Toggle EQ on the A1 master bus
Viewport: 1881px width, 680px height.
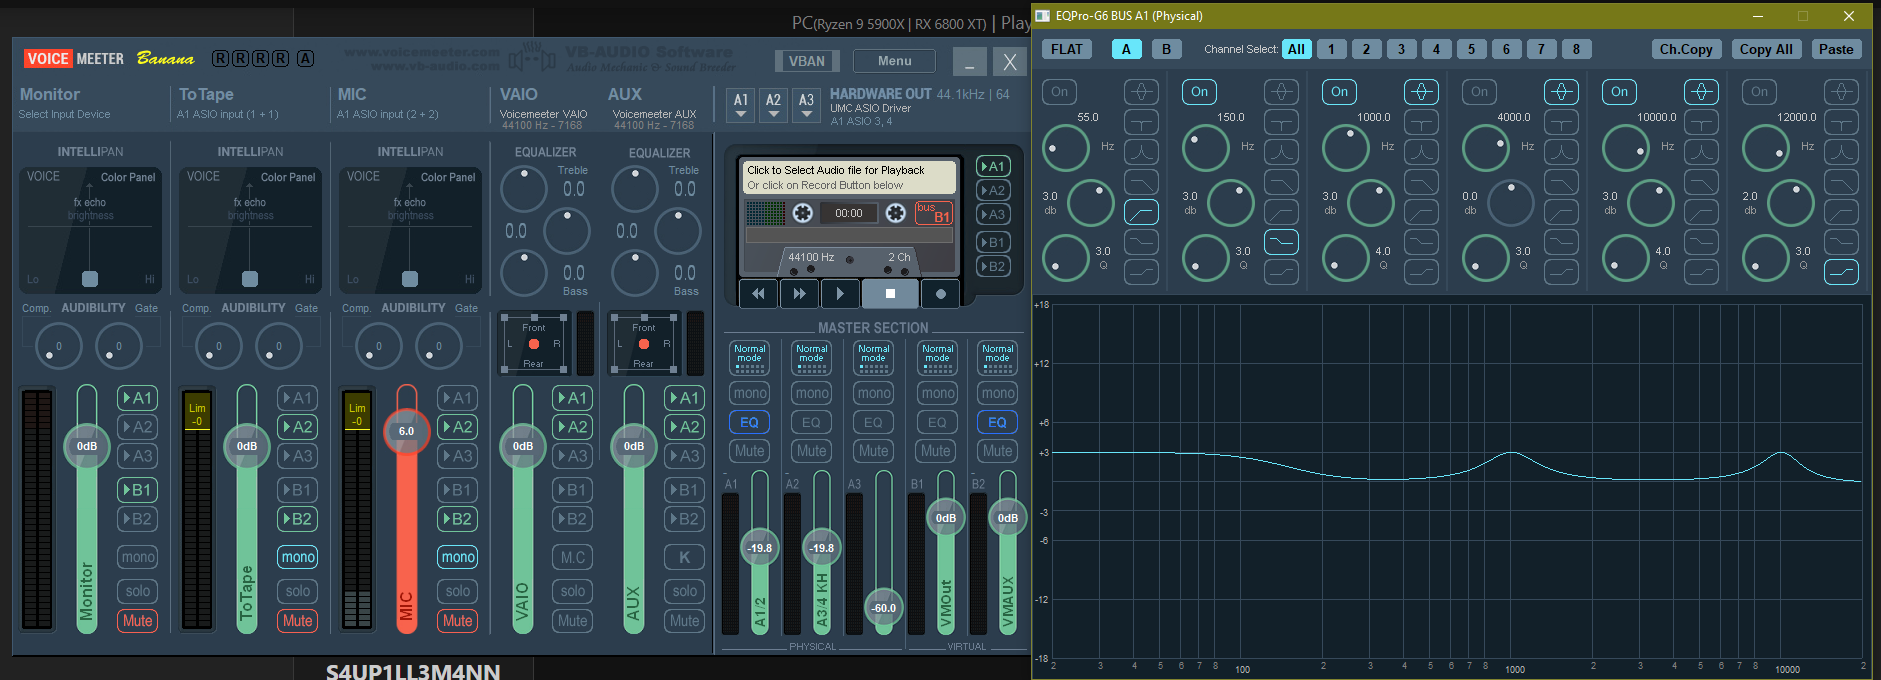(749, 422)
